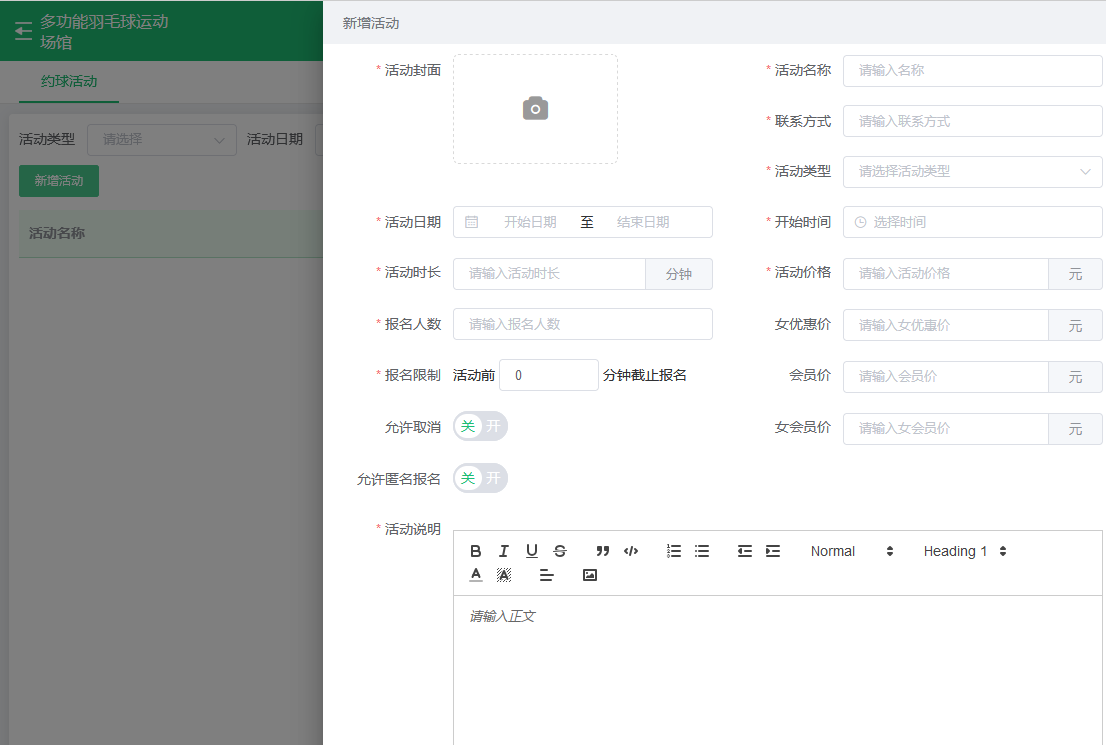Screen dimensions: 1106x745
Task: Focus the activity name (请输入名称) input
Action: click(x=973, y=71)
